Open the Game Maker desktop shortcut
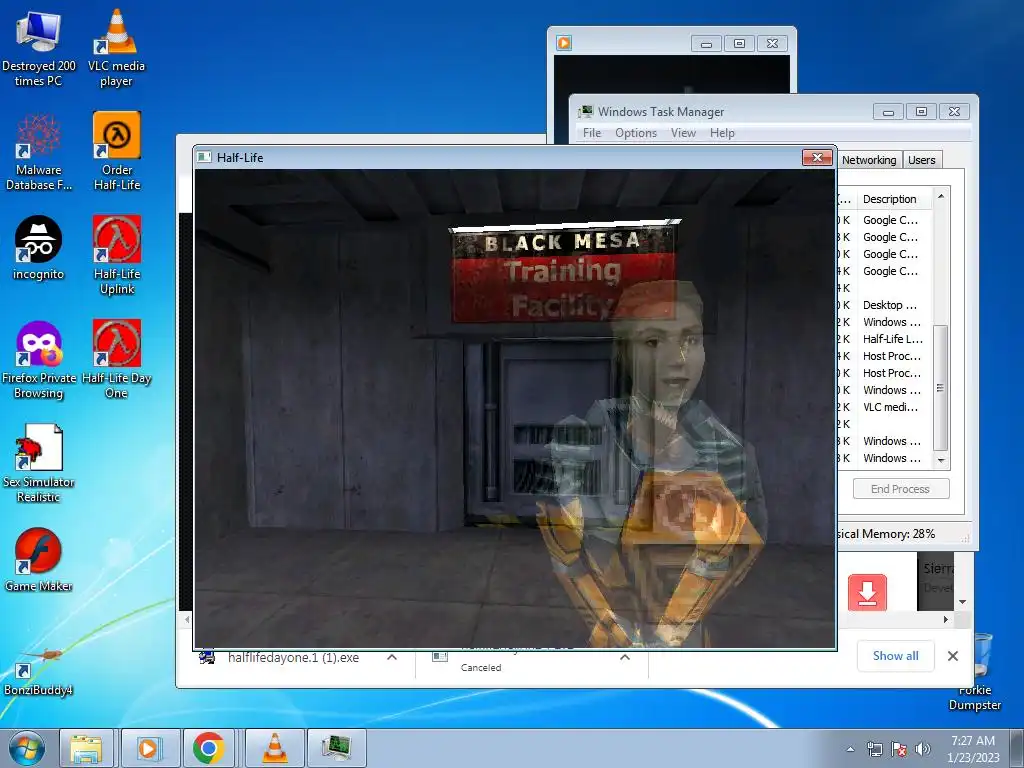1024x768 pixels. pyautogui.click(x=39, y=560)
